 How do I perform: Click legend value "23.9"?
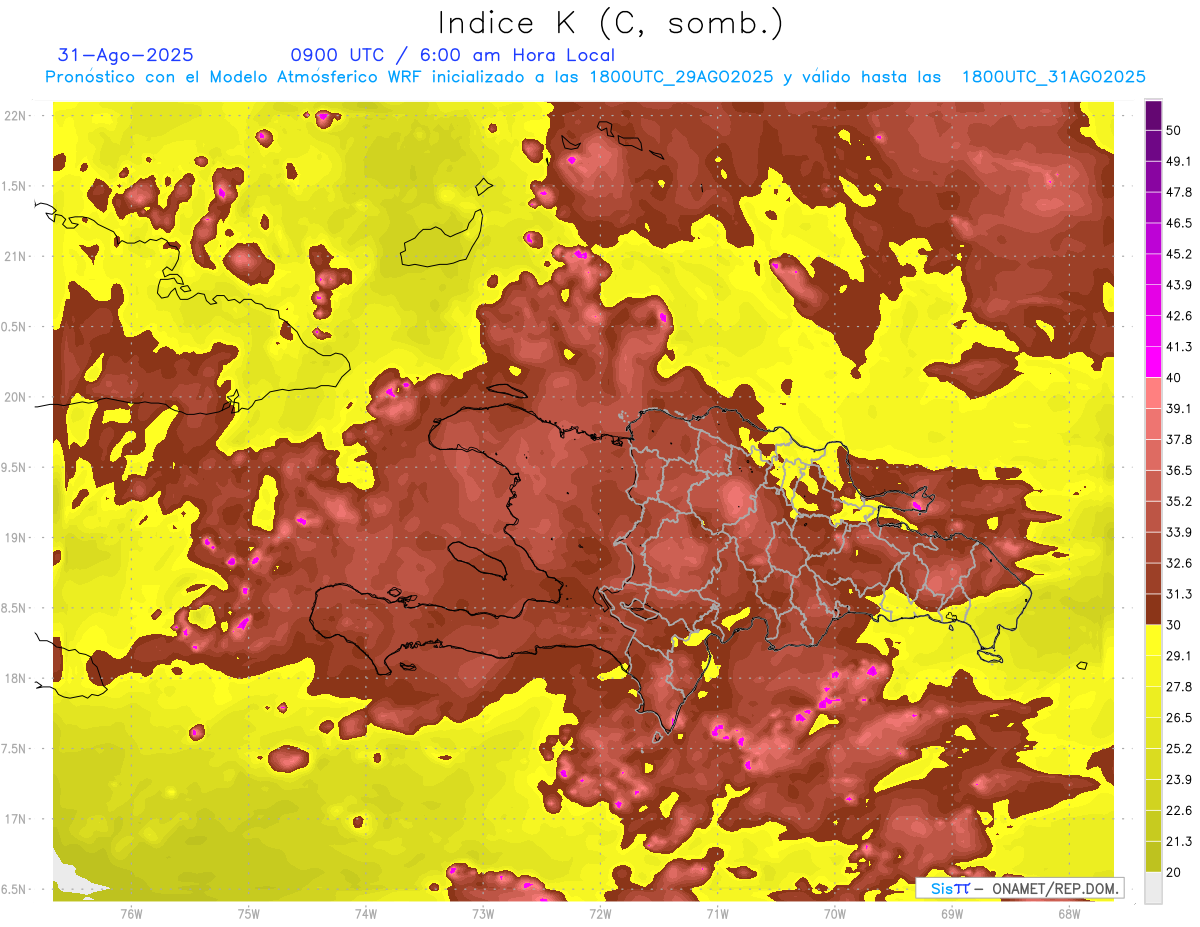point(1179,779)
